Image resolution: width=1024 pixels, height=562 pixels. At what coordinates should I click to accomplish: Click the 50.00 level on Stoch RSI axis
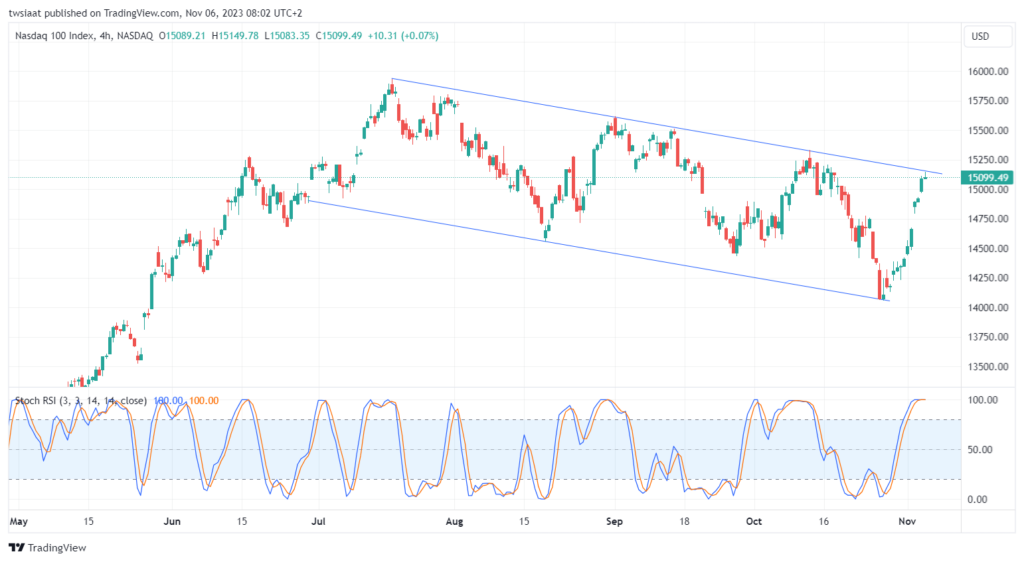pyautogui.click(x=980, y=450)
